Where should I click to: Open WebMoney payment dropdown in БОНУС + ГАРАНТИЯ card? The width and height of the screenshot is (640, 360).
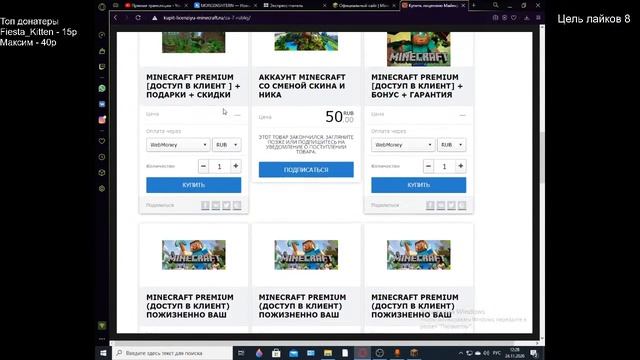point(403,145)
